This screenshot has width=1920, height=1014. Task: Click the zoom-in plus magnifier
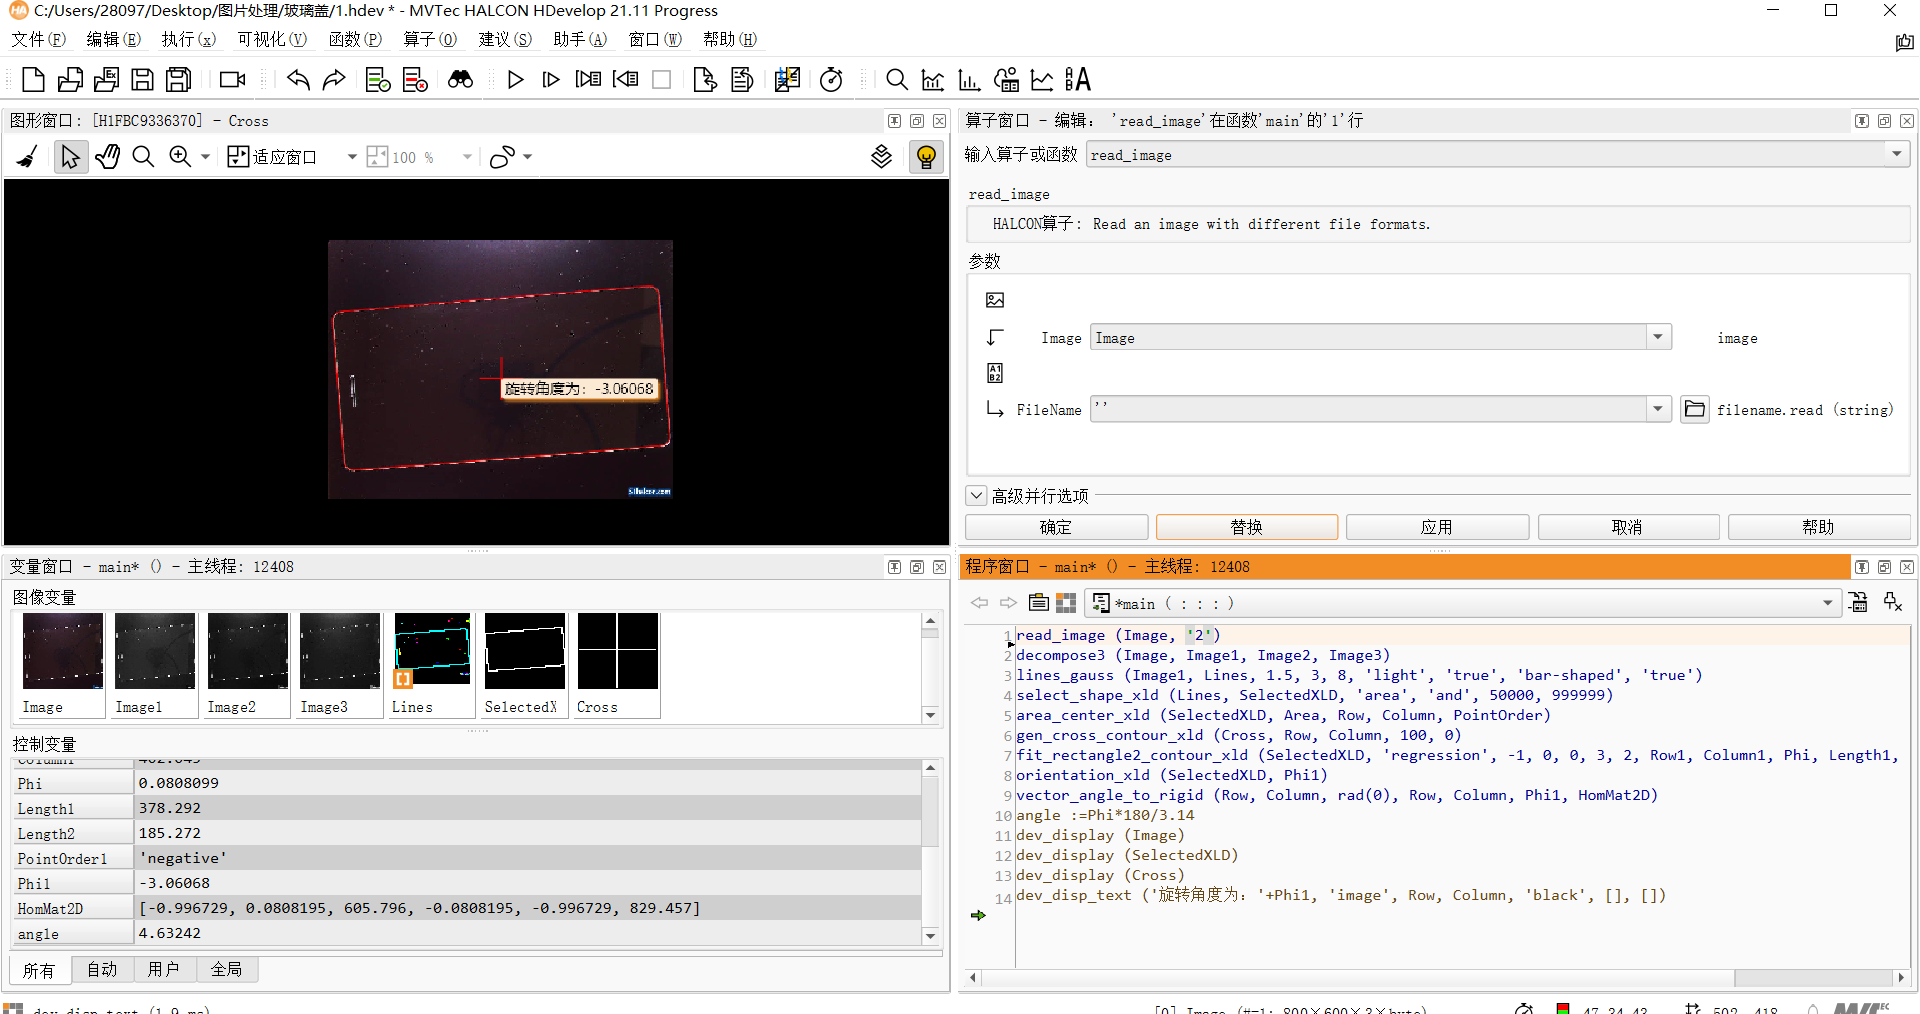point(180,157)
